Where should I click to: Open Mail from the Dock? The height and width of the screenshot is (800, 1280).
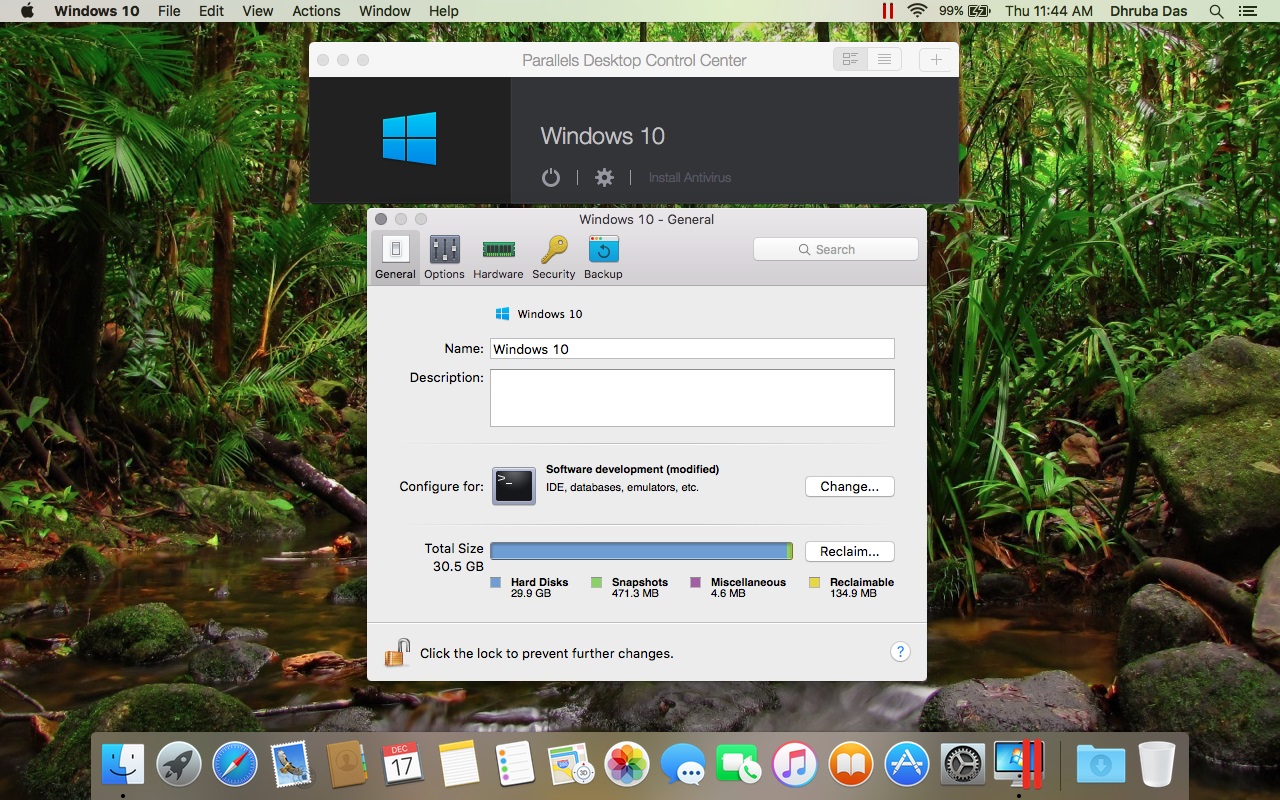pos(291,765)
